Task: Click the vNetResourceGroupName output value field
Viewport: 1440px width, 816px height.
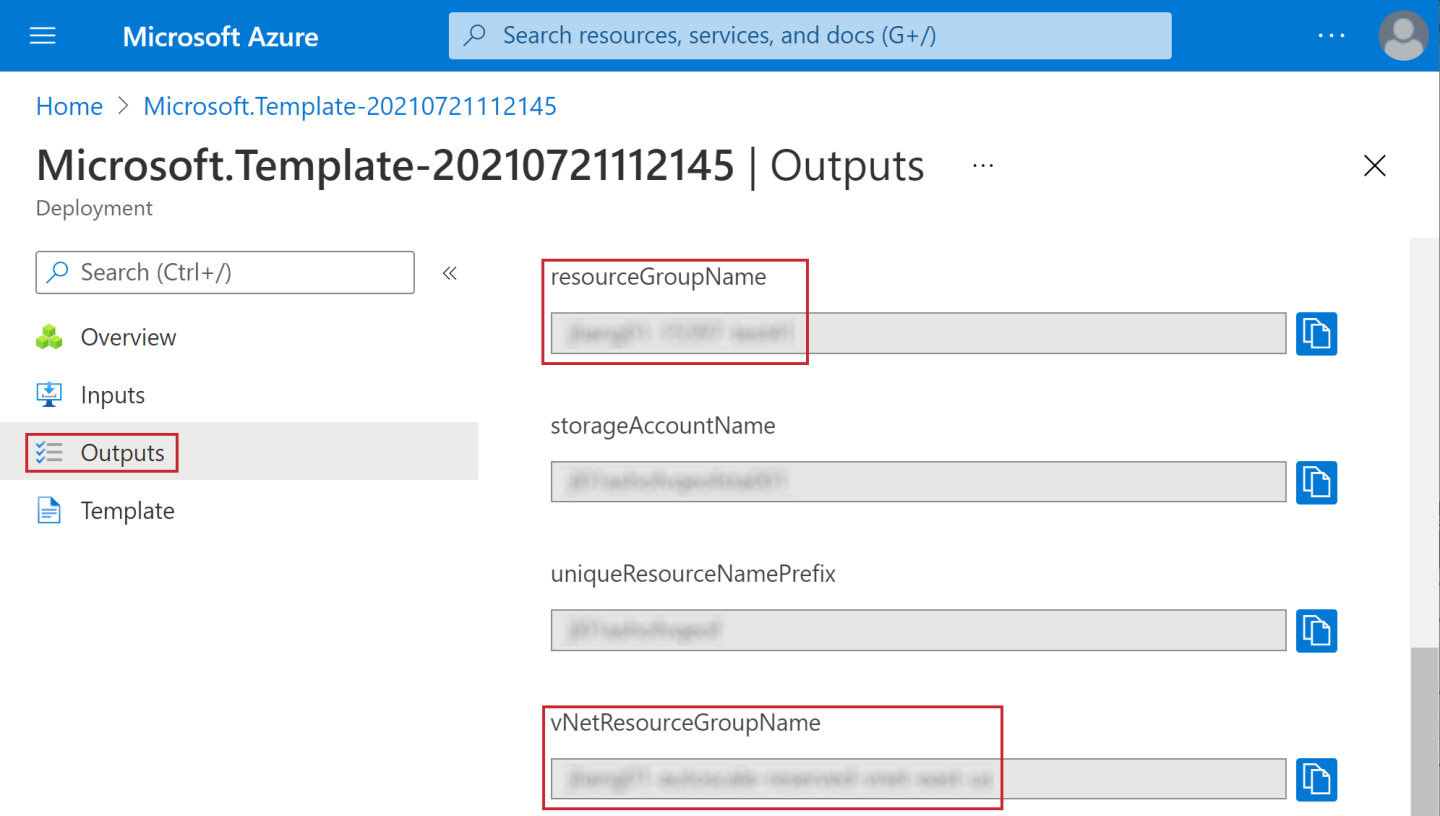Action: click(918, 779)
